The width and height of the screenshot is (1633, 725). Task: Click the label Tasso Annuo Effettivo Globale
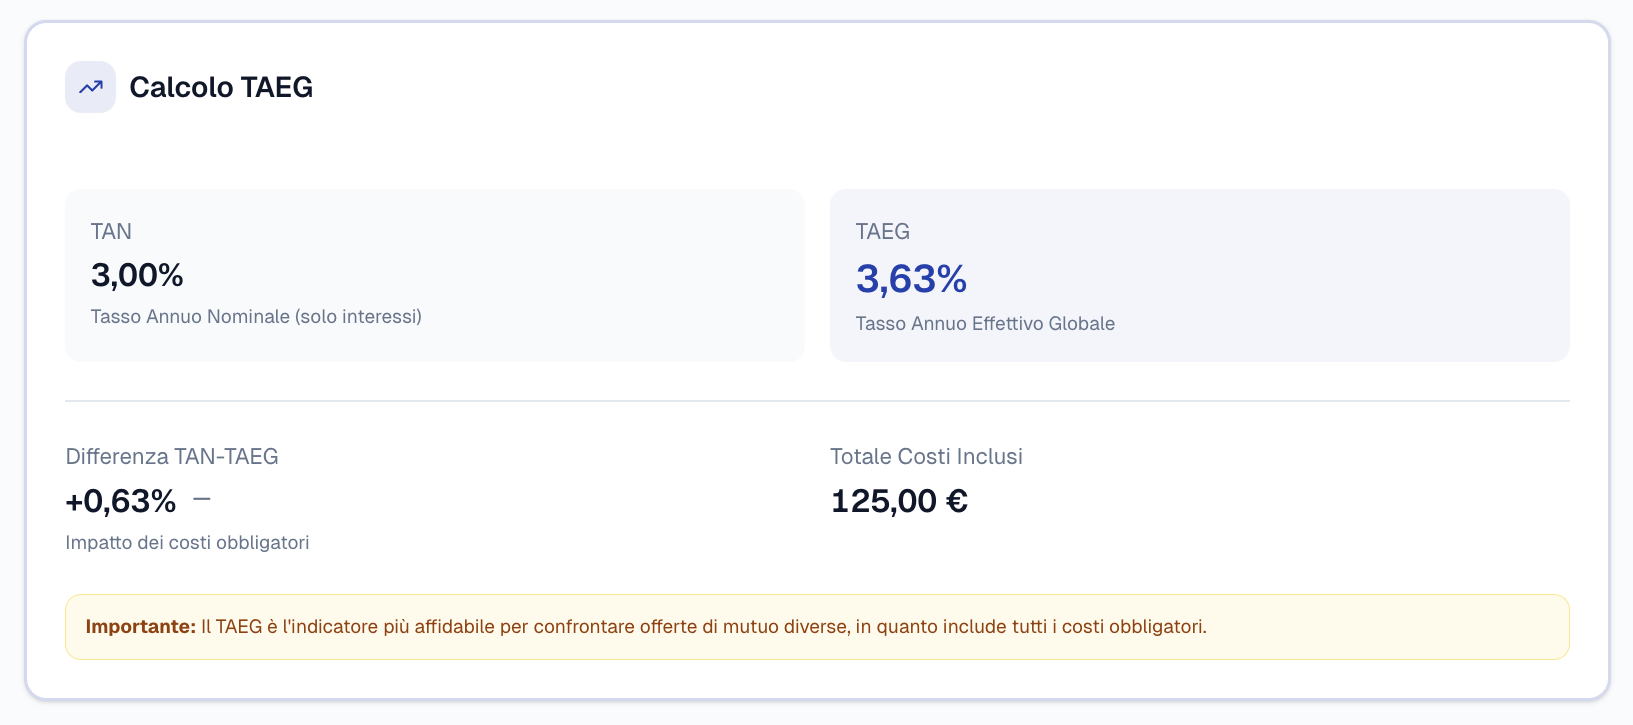click(984, 323)
